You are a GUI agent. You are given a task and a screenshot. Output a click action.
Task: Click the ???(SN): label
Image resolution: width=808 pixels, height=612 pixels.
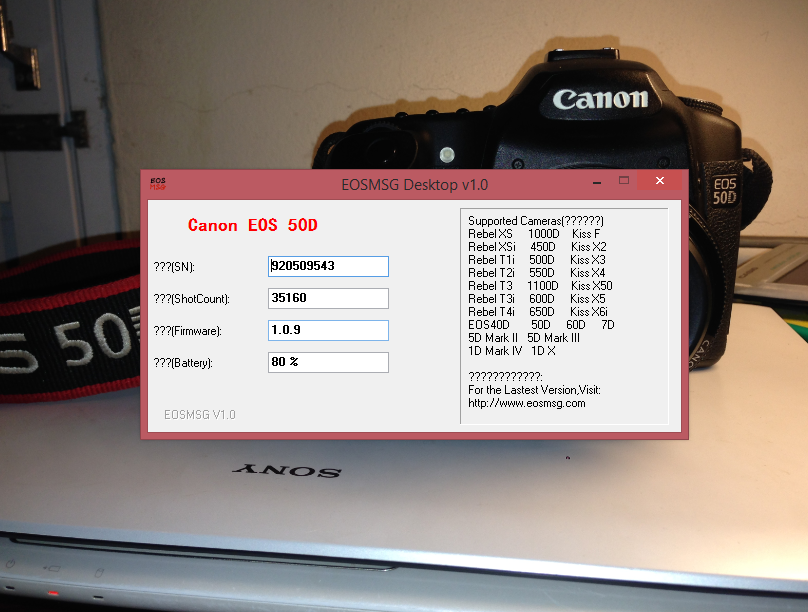(174, 267)
